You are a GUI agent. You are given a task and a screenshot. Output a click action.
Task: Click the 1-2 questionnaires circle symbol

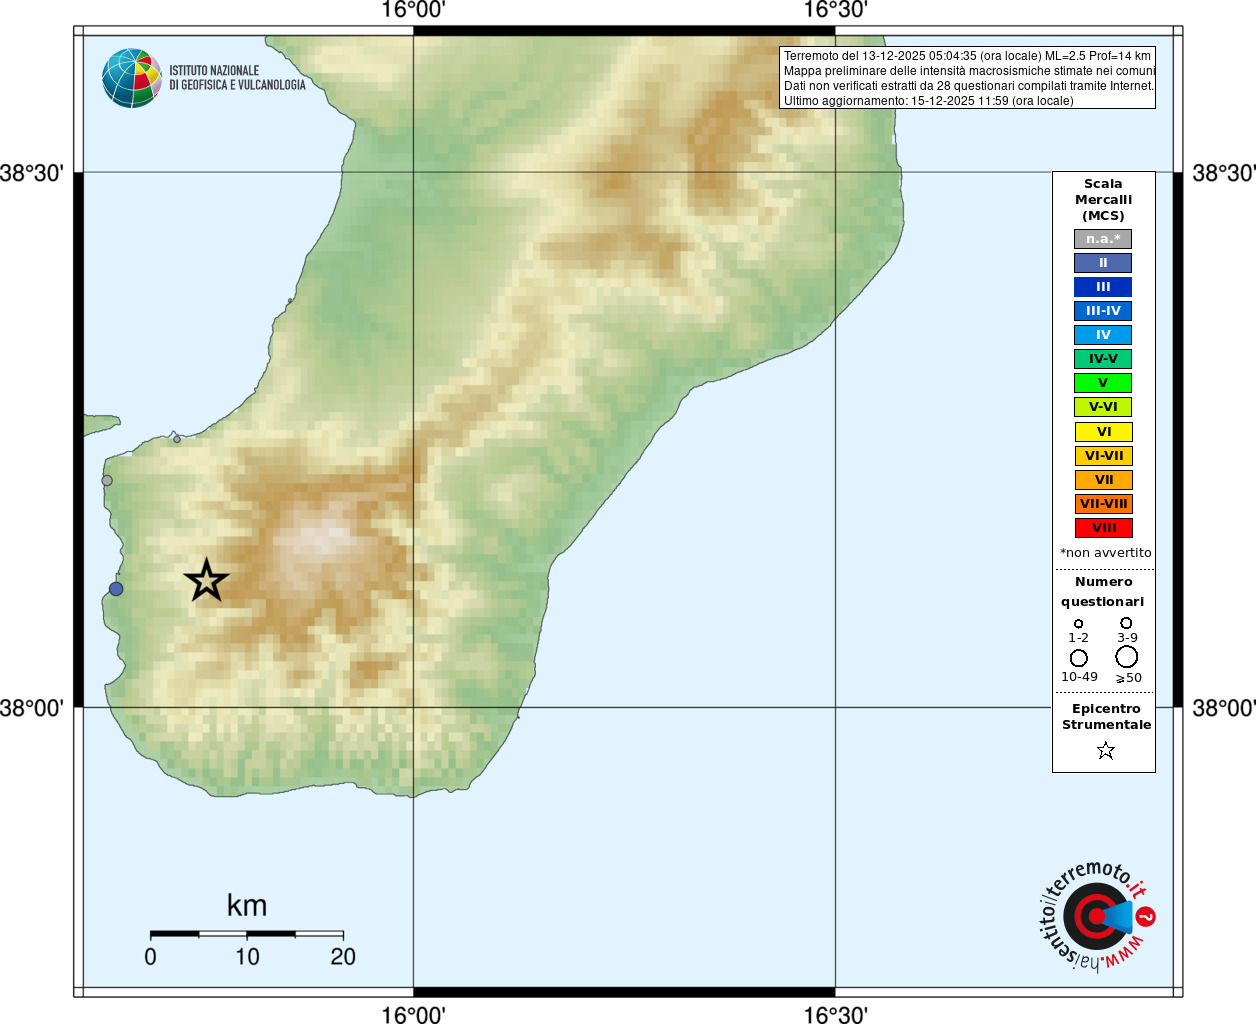pos(1078,623)
